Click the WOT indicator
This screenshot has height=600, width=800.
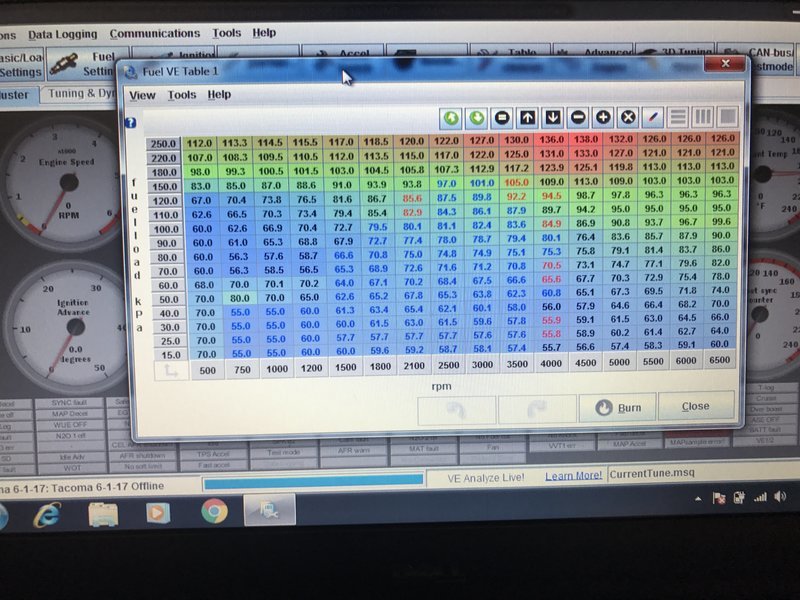tap(72, 468)
